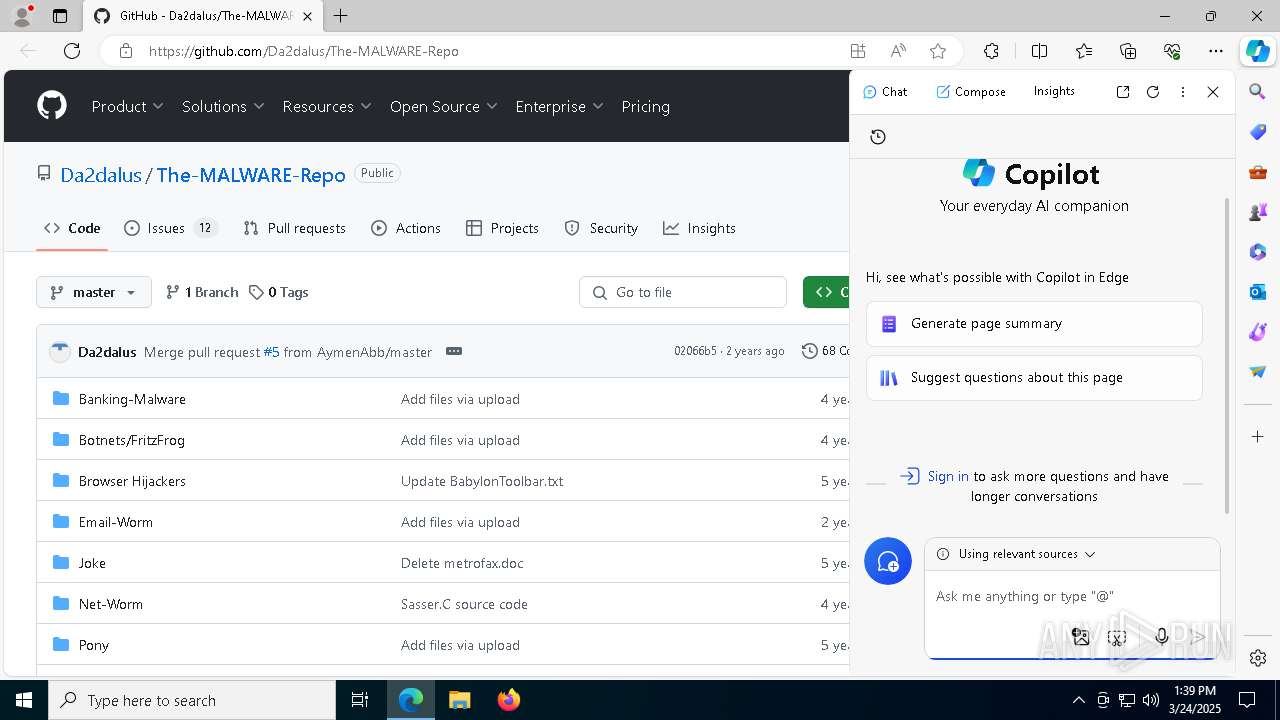1280x720 pixels.
Task: Open the read aloud icon in address bar
Action: coord(898,51)
